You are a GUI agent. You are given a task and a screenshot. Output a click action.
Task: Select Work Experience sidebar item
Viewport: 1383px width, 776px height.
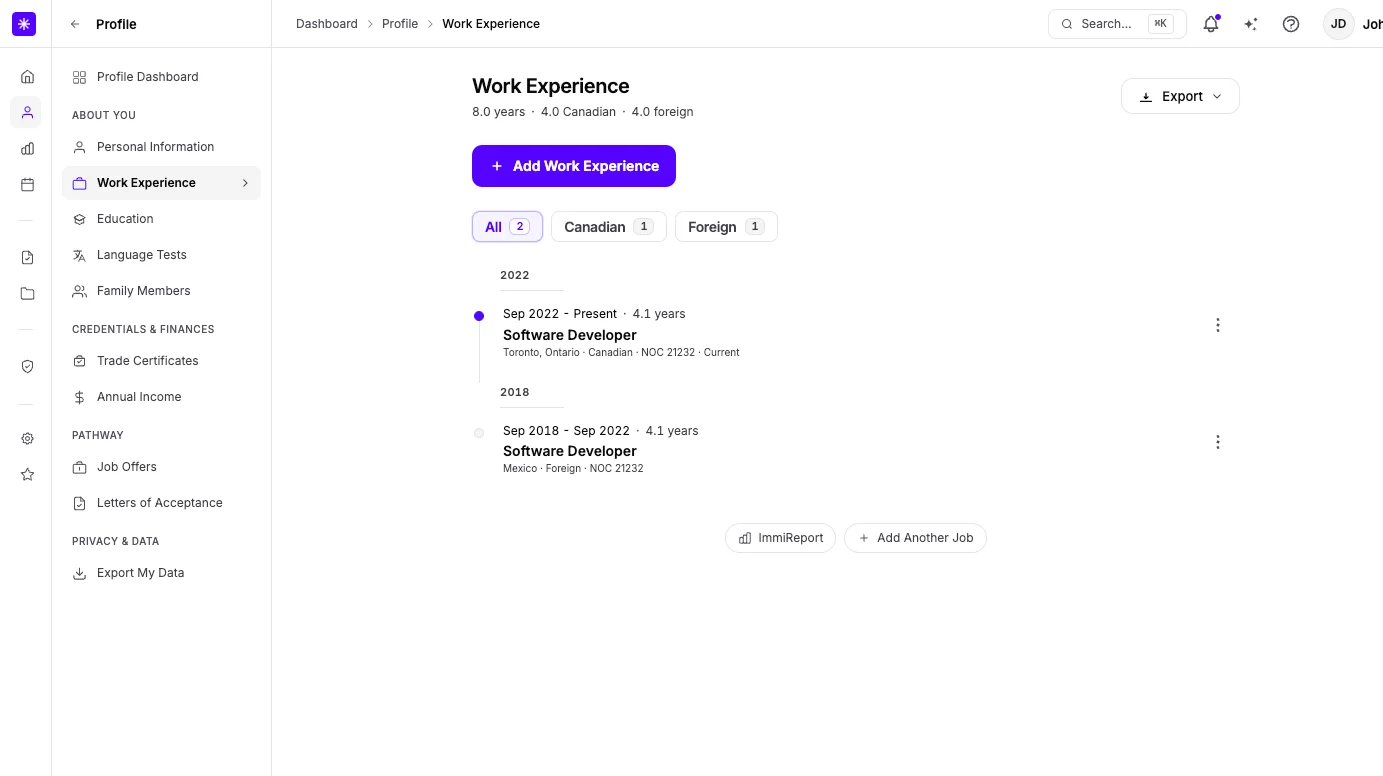(161, 183)
